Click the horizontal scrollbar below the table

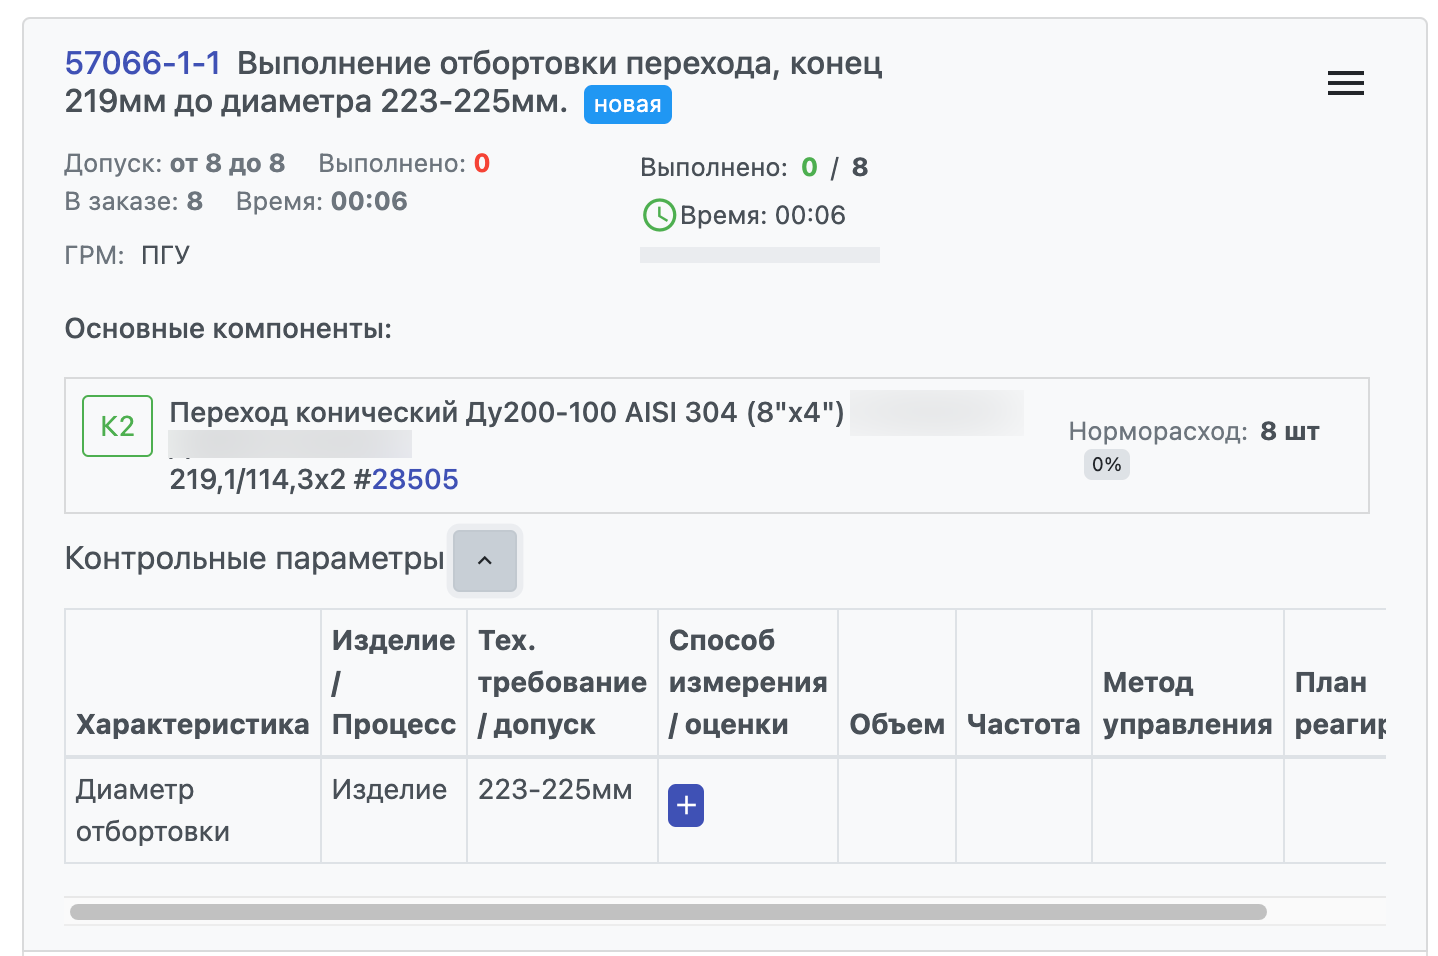tap(668, 912)
